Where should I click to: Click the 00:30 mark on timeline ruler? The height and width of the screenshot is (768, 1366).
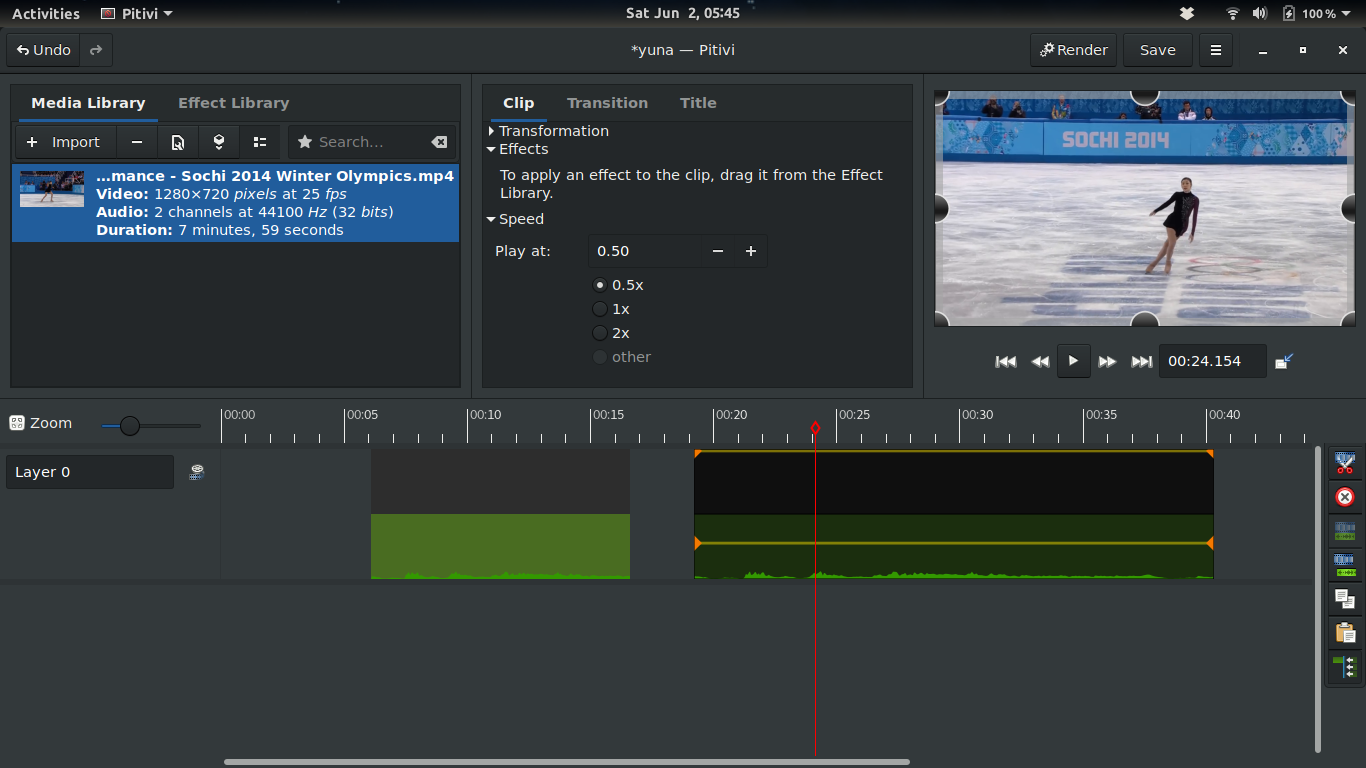coord(977,415)
